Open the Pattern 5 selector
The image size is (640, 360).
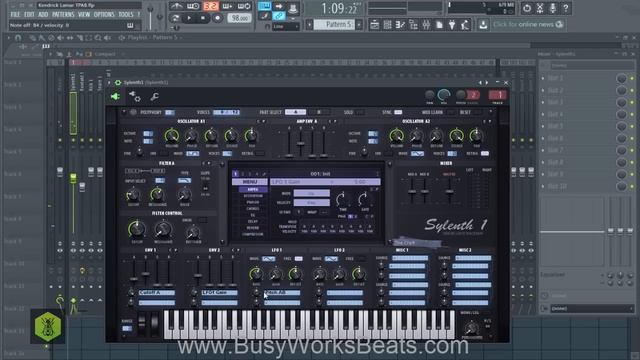coord(335,24)
